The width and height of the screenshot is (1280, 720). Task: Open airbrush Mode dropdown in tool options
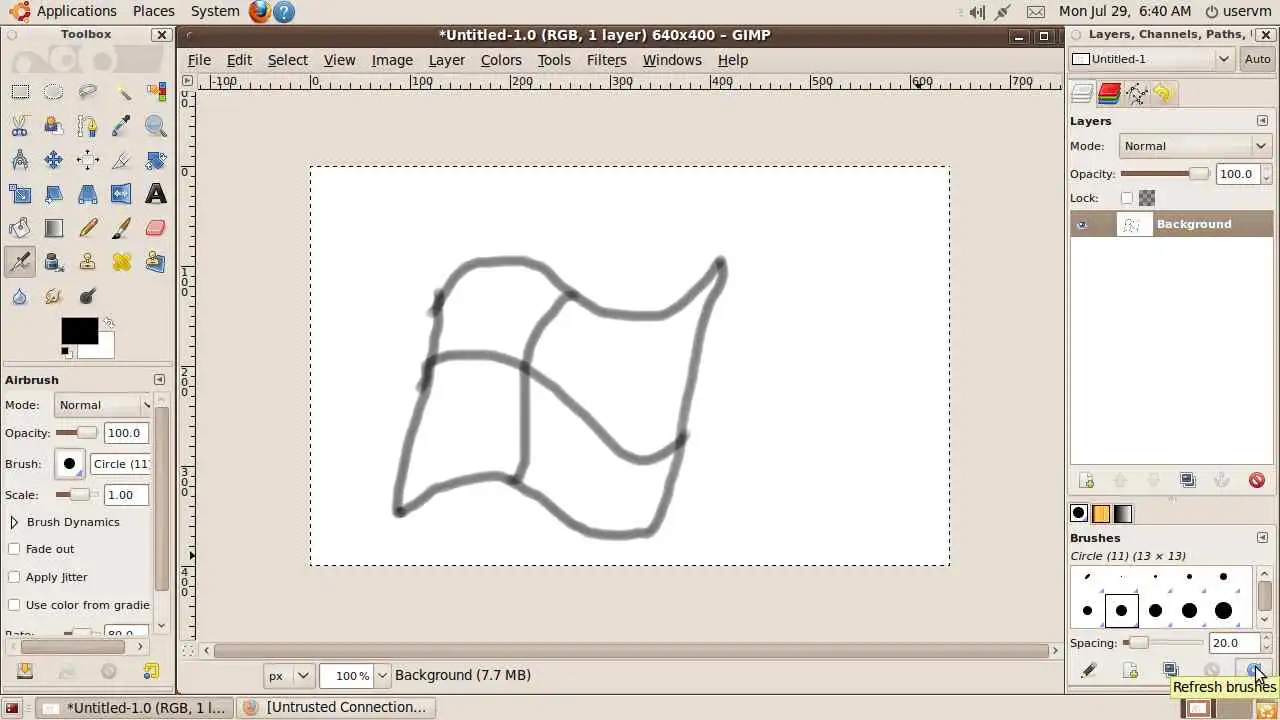coord(103,405)
